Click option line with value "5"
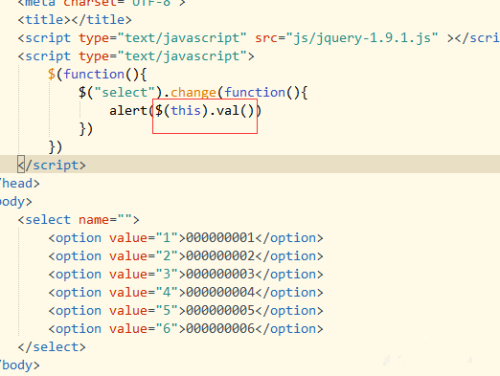The image size is (500, 376). tap(186, 311)
